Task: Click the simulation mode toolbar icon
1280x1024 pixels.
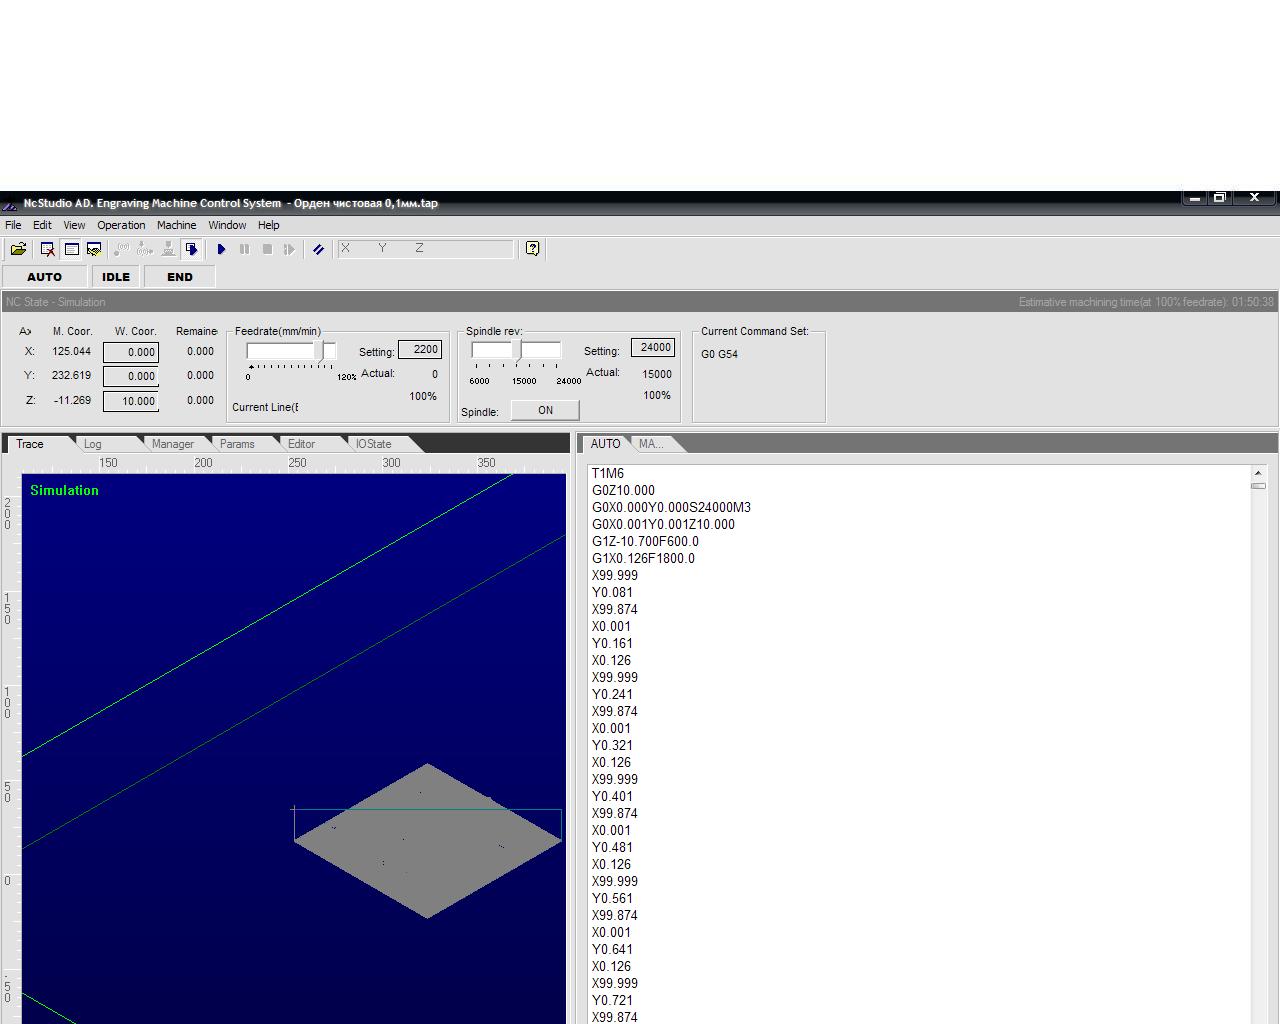Action: (191, 249)
